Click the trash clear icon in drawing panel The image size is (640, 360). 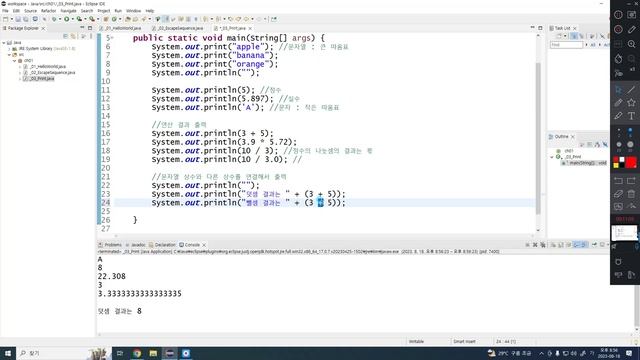(631, 194)
